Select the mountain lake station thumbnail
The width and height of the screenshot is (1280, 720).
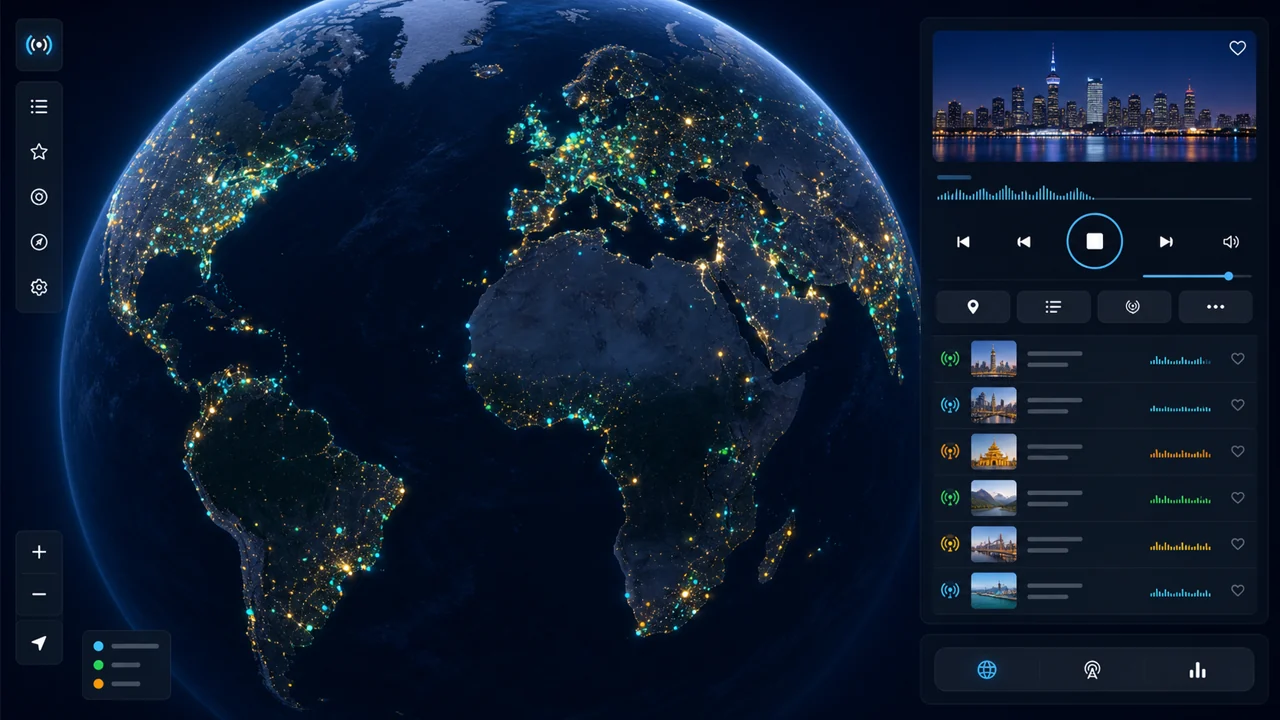994,498
